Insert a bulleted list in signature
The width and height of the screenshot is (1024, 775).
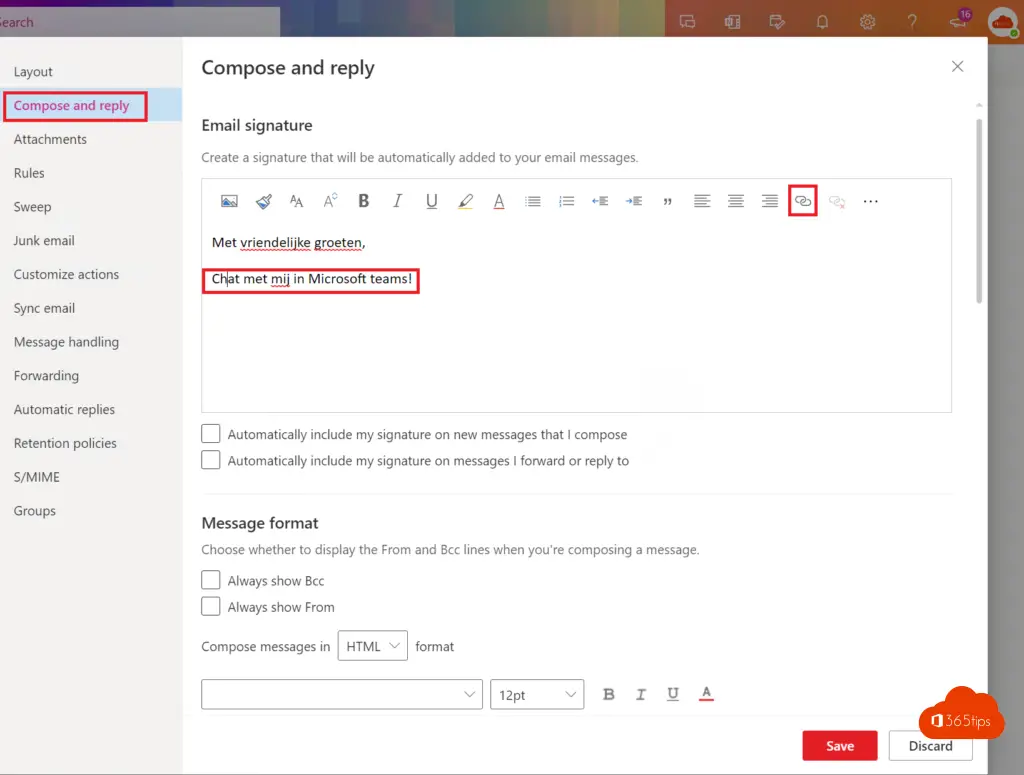pyautogui.click(x=533, y=201)
